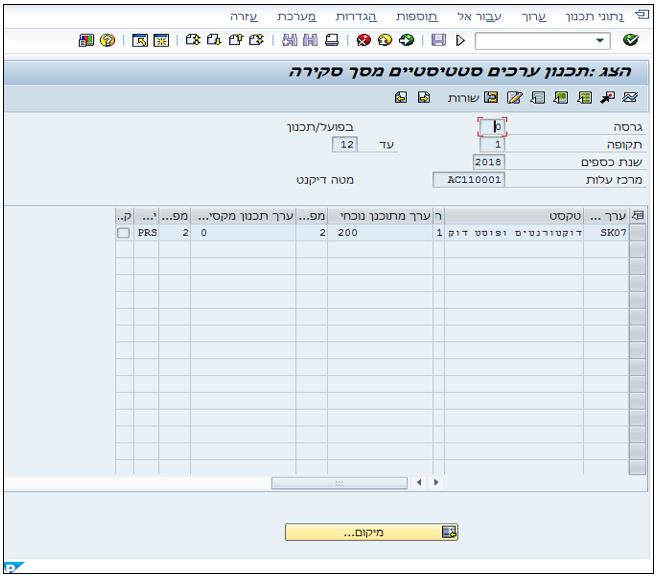Screen dimensions: 658x578
Task: Click the עד period field showing 12
Action: coord(345,145)
